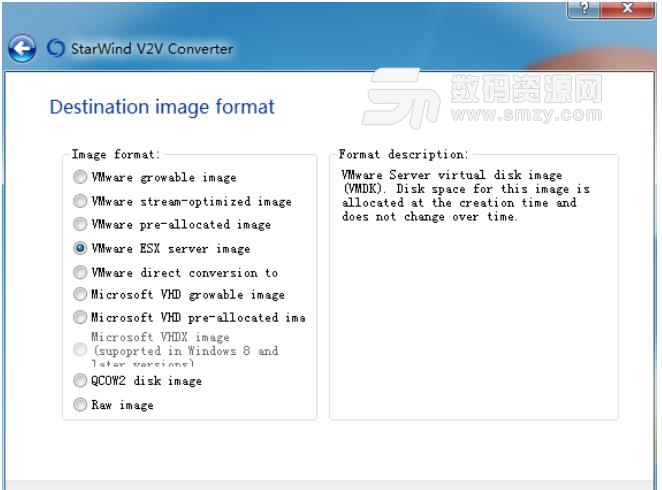
Task: Close the StarWind V2V Converter window
Action: (628, 8)
